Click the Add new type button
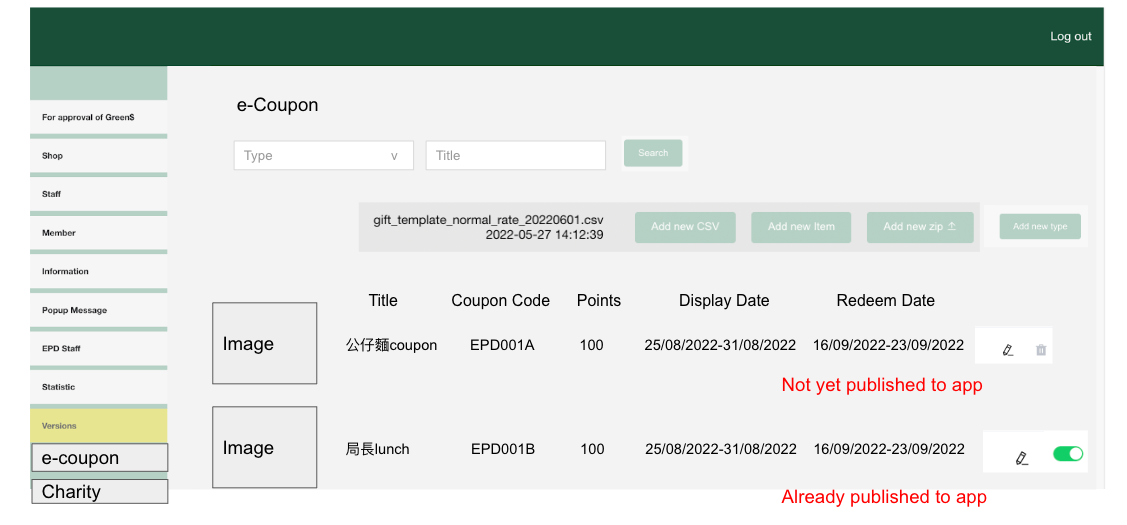Viewport: 1127px width, 525px height. coord(1040,227)
